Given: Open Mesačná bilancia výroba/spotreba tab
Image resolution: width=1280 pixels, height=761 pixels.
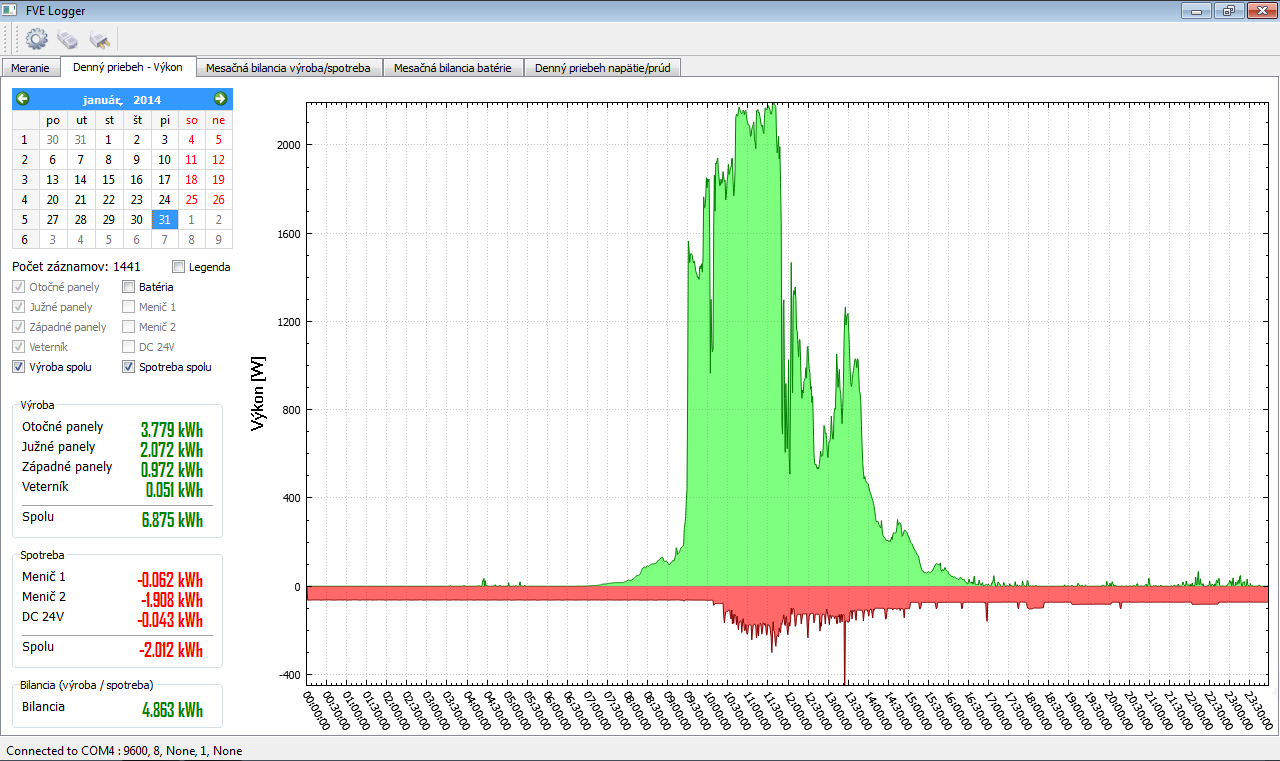Looking at the screenshot, I should pyautogui.click(x=288, y=68).
